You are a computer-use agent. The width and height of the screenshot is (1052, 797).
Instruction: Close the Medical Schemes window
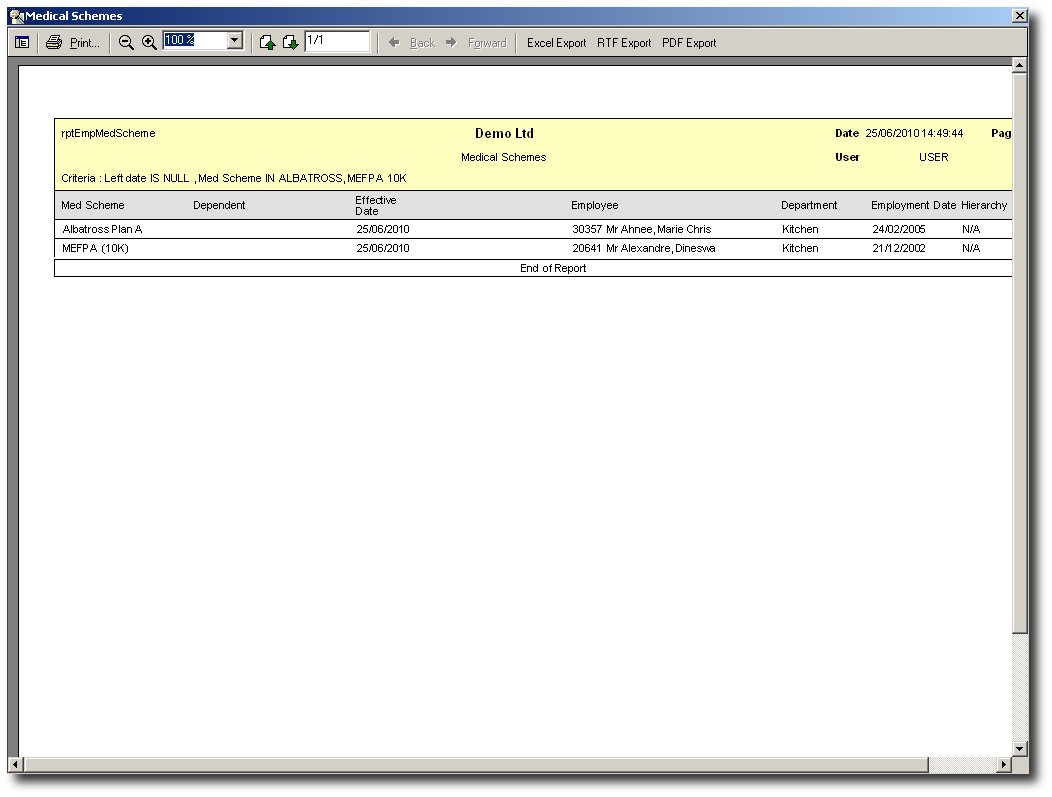[1019, 16]
